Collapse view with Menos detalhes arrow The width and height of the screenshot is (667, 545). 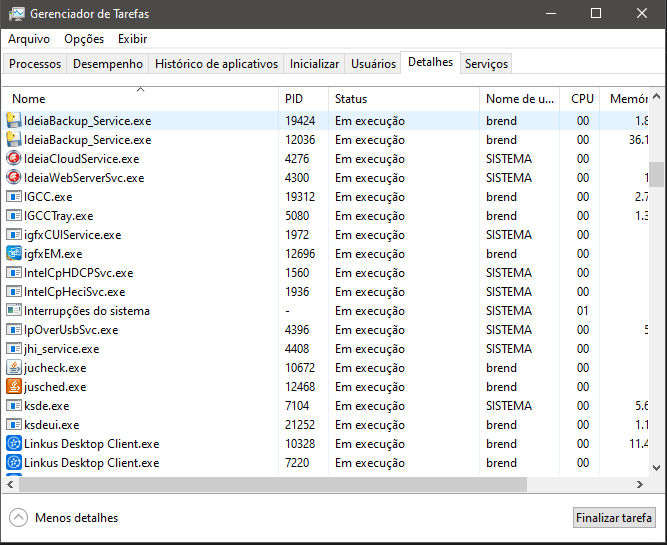tap(18, 517)
